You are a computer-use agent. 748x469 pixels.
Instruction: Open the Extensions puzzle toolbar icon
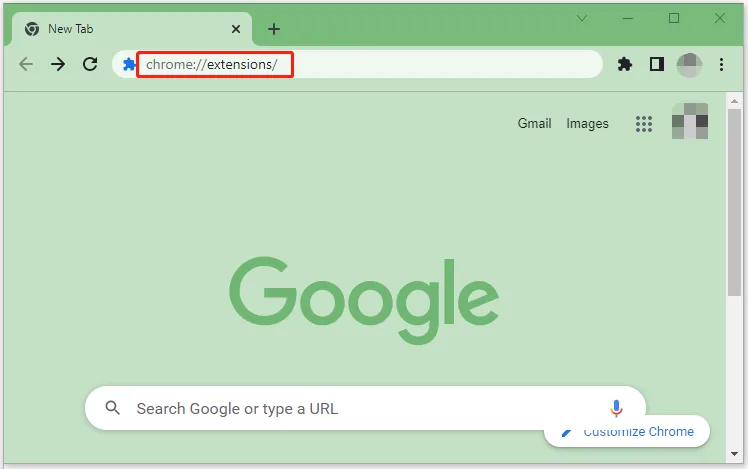(x=624, y=64)
